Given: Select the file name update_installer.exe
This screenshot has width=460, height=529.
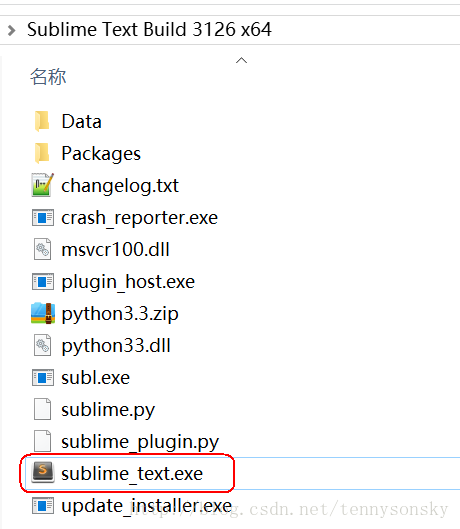Looking at the screenshot, I should coord(146,506).
